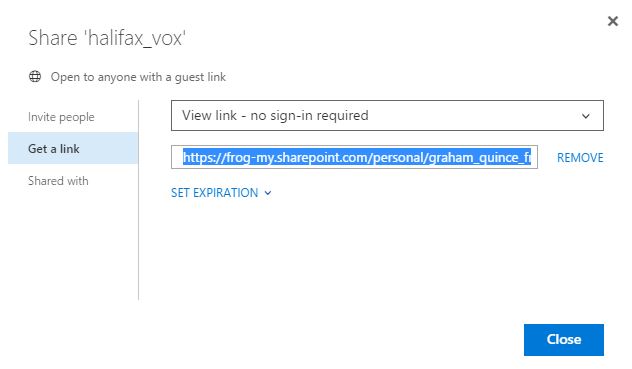Viewport: 632px width, 369px height.
Task: Switch to the Invite people tab
Action: (x=61, y=117)
